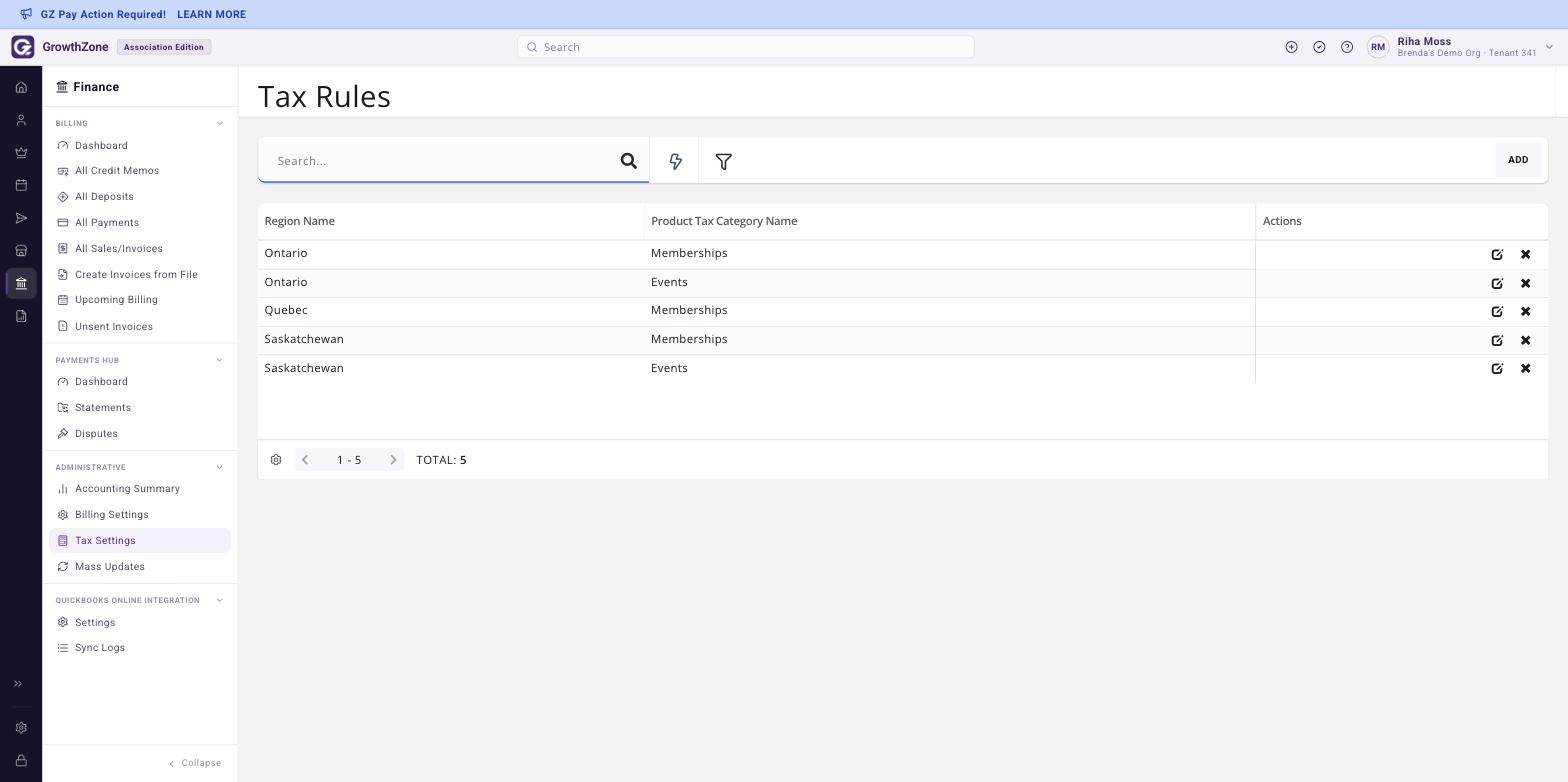The height and width of the screenshot is (782, 1568).
Task: Open table settings gear in pagination bar
Action: (276, 460)
